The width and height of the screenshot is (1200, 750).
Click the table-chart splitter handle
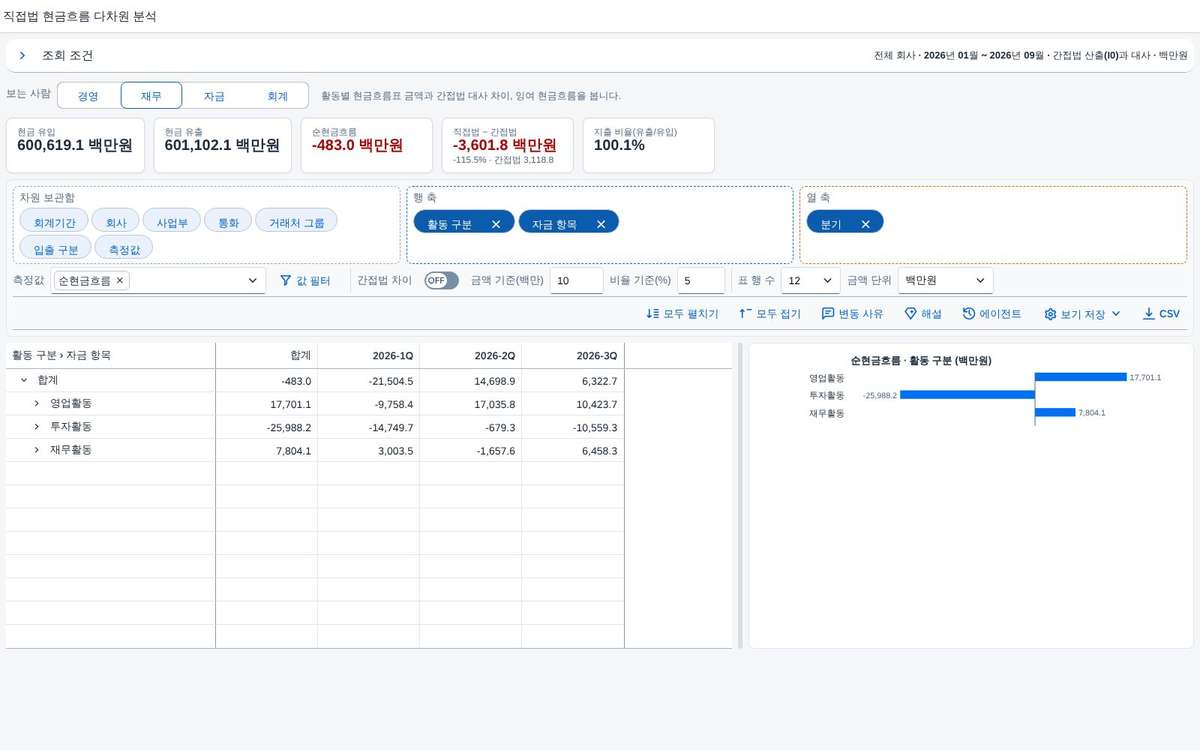coord(740,496)
